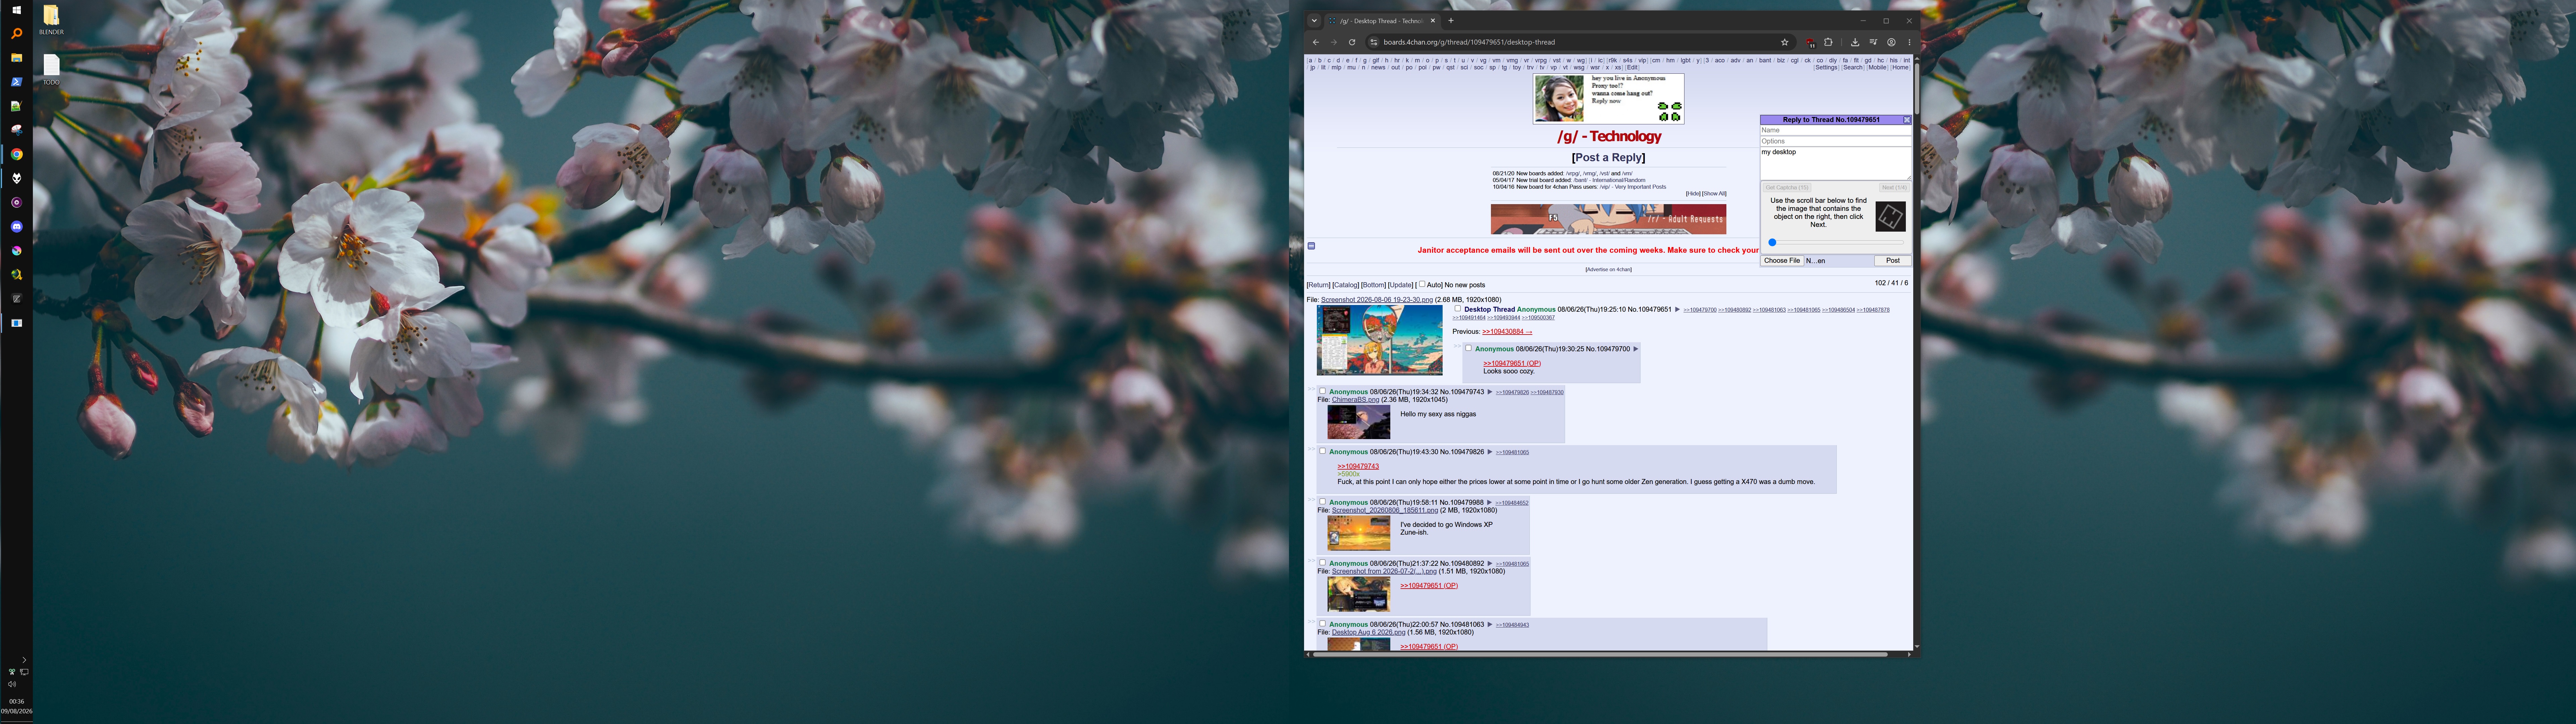Expand hidden taskbar tray icons chevron
Image resolution: width=2576 pixels, height=724 pixels.
coord(24,660)
